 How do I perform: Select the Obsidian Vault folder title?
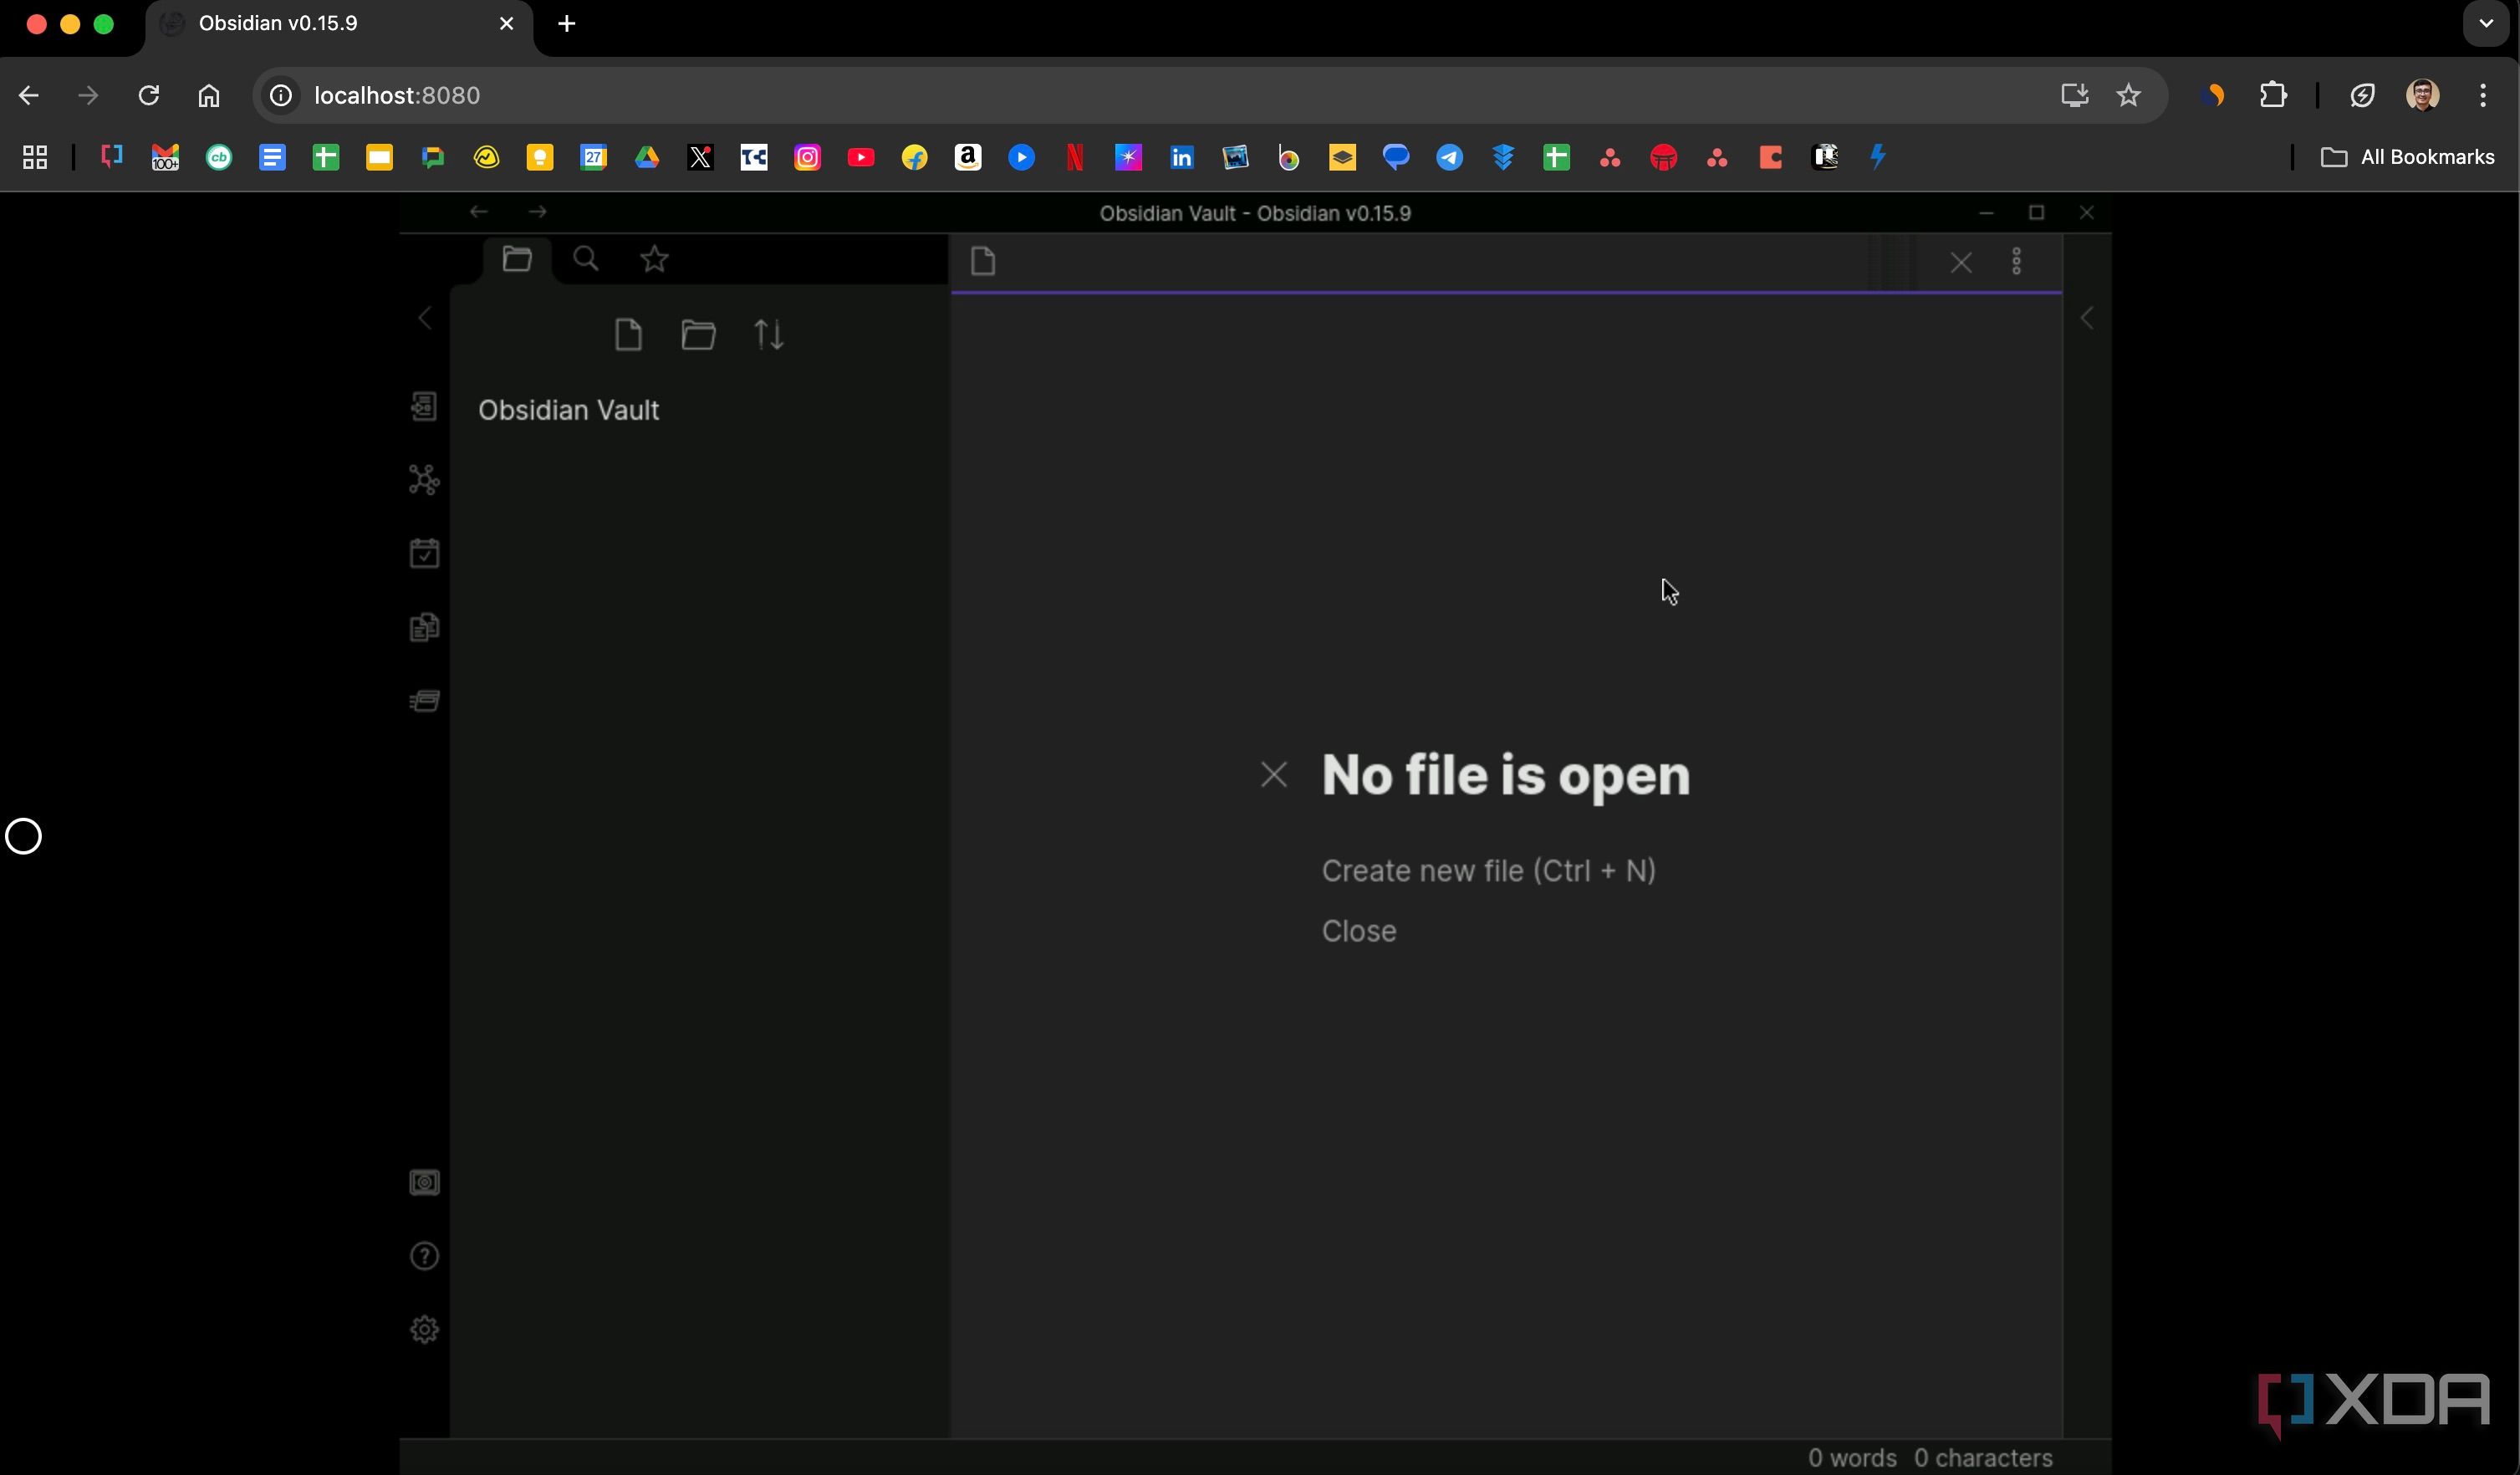click(568, 410)
